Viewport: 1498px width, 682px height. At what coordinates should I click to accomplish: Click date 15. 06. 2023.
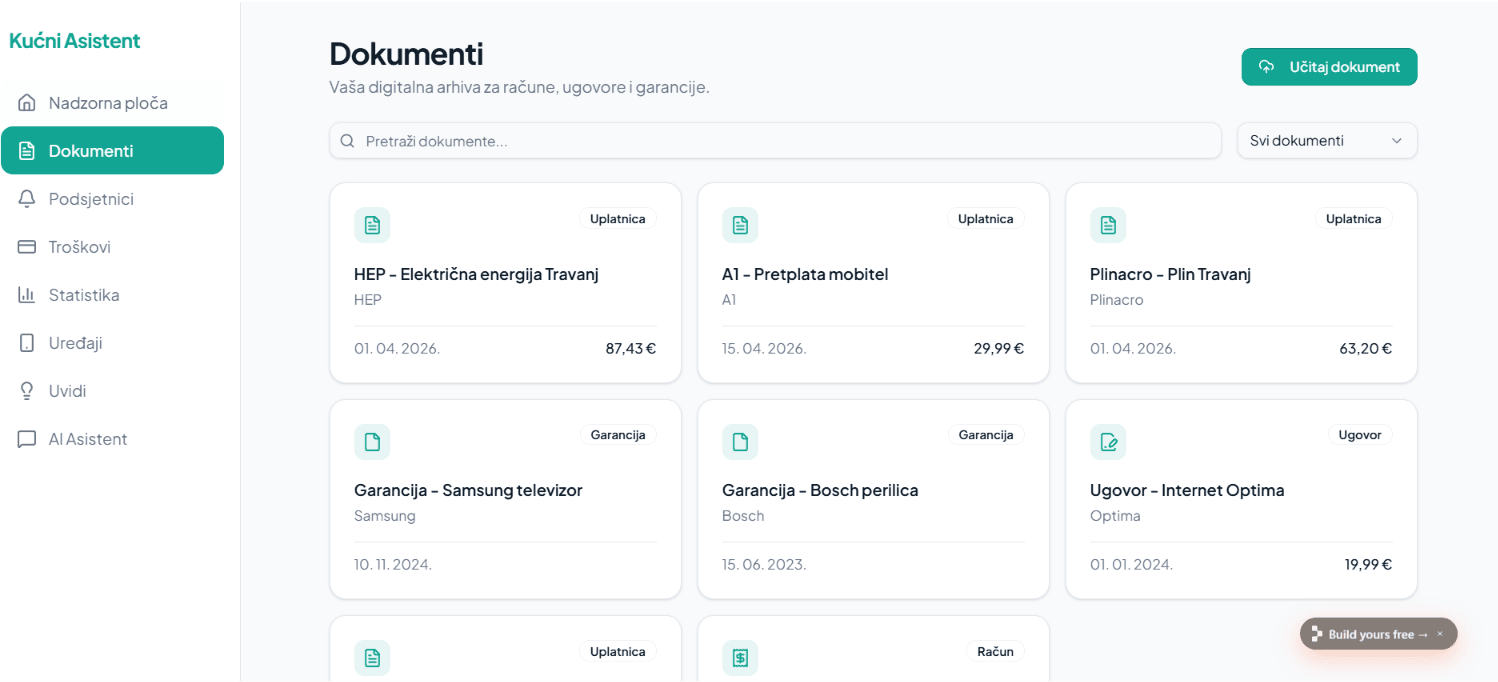(764, 565)
